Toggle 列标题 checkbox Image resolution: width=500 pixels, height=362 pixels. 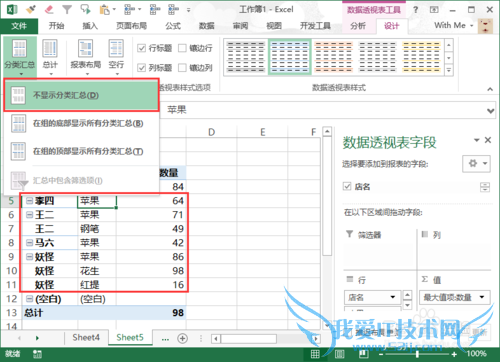[x=142, y=68]
